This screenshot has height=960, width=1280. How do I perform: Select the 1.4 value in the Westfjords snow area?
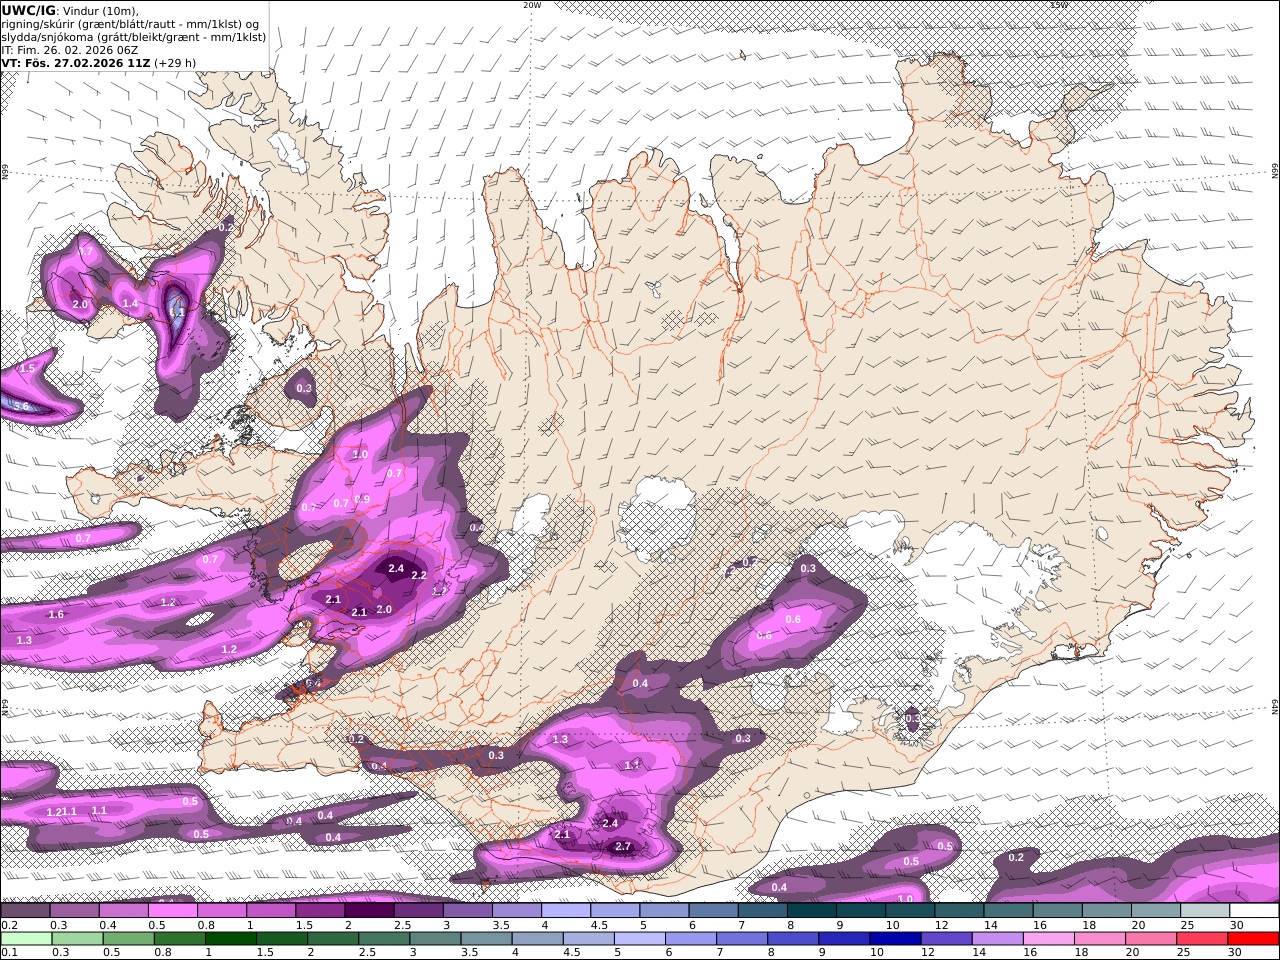click(x=130, y=303)
